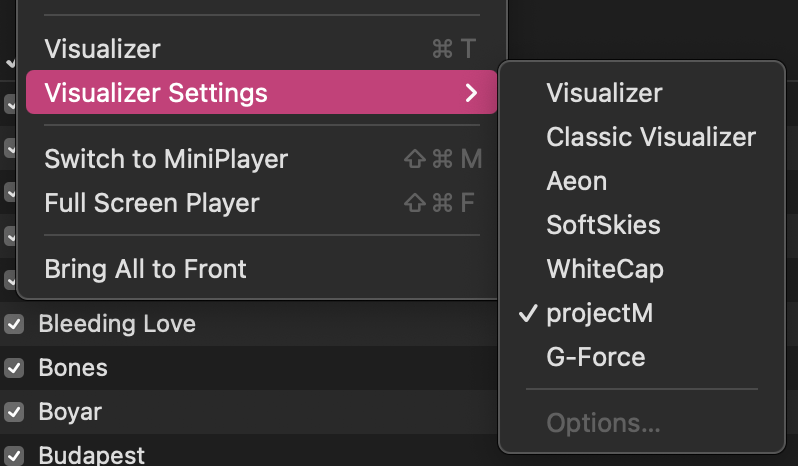Uncheck the Bleeding Love song checkbox

click(x=14, y=324)
